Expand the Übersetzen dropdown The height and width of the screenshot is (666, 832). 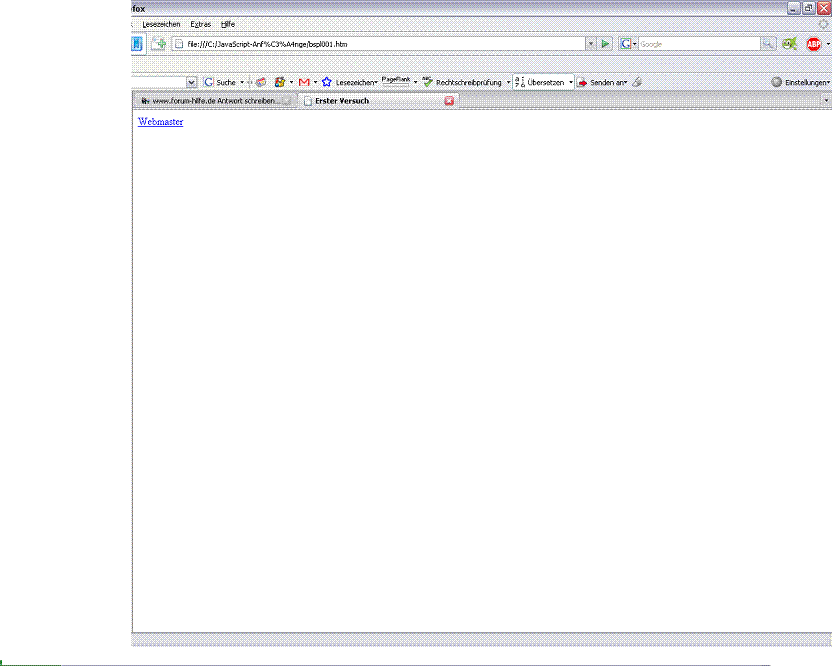point(571,82)
